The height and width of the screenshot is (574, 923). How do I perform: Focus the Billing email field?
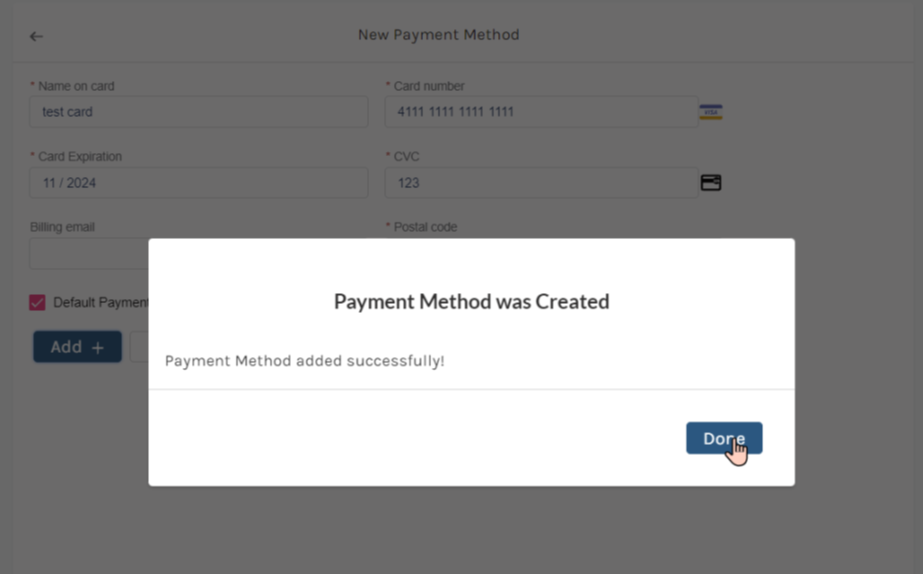pos(88,253)
